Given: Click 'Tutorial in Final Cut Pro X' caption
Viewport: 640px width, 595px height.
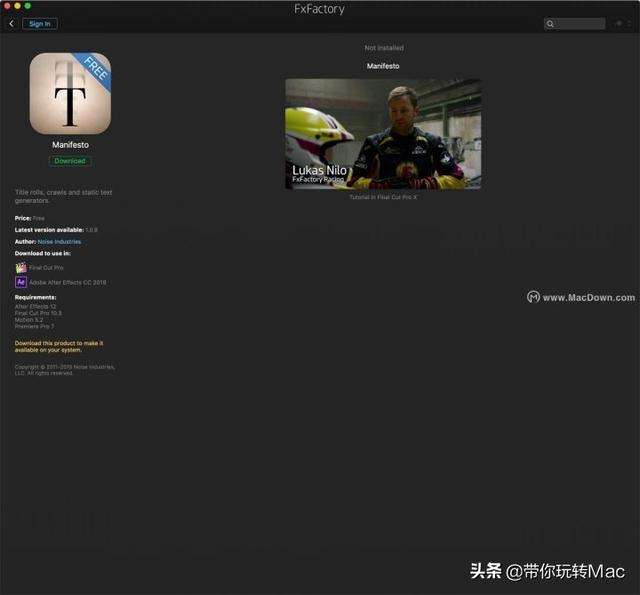Looking at the screenshot, I should [383, 197].
